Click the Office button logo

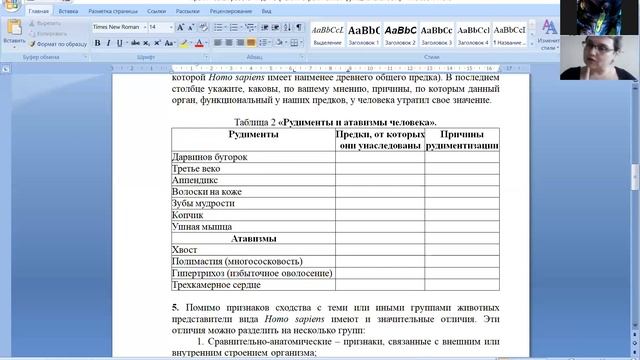click(x=12, y=5)
